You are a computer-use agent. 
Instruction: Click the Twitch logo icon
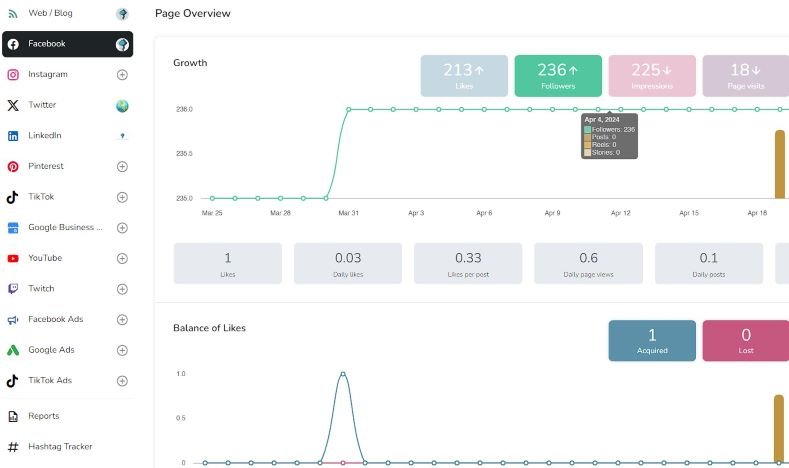click(x=13, y=289)
